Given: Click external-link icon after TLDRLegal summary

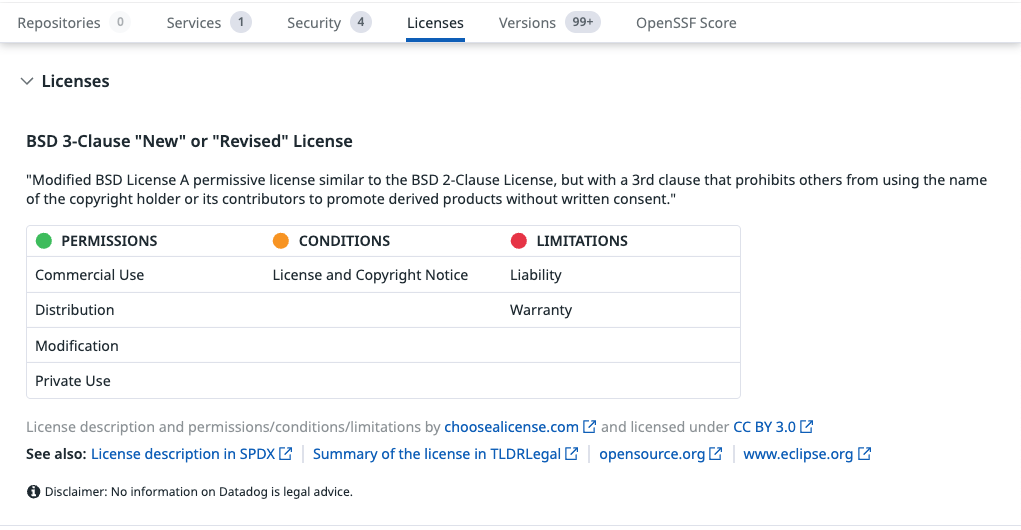Looking at the screenshot, I should (572, 454).
